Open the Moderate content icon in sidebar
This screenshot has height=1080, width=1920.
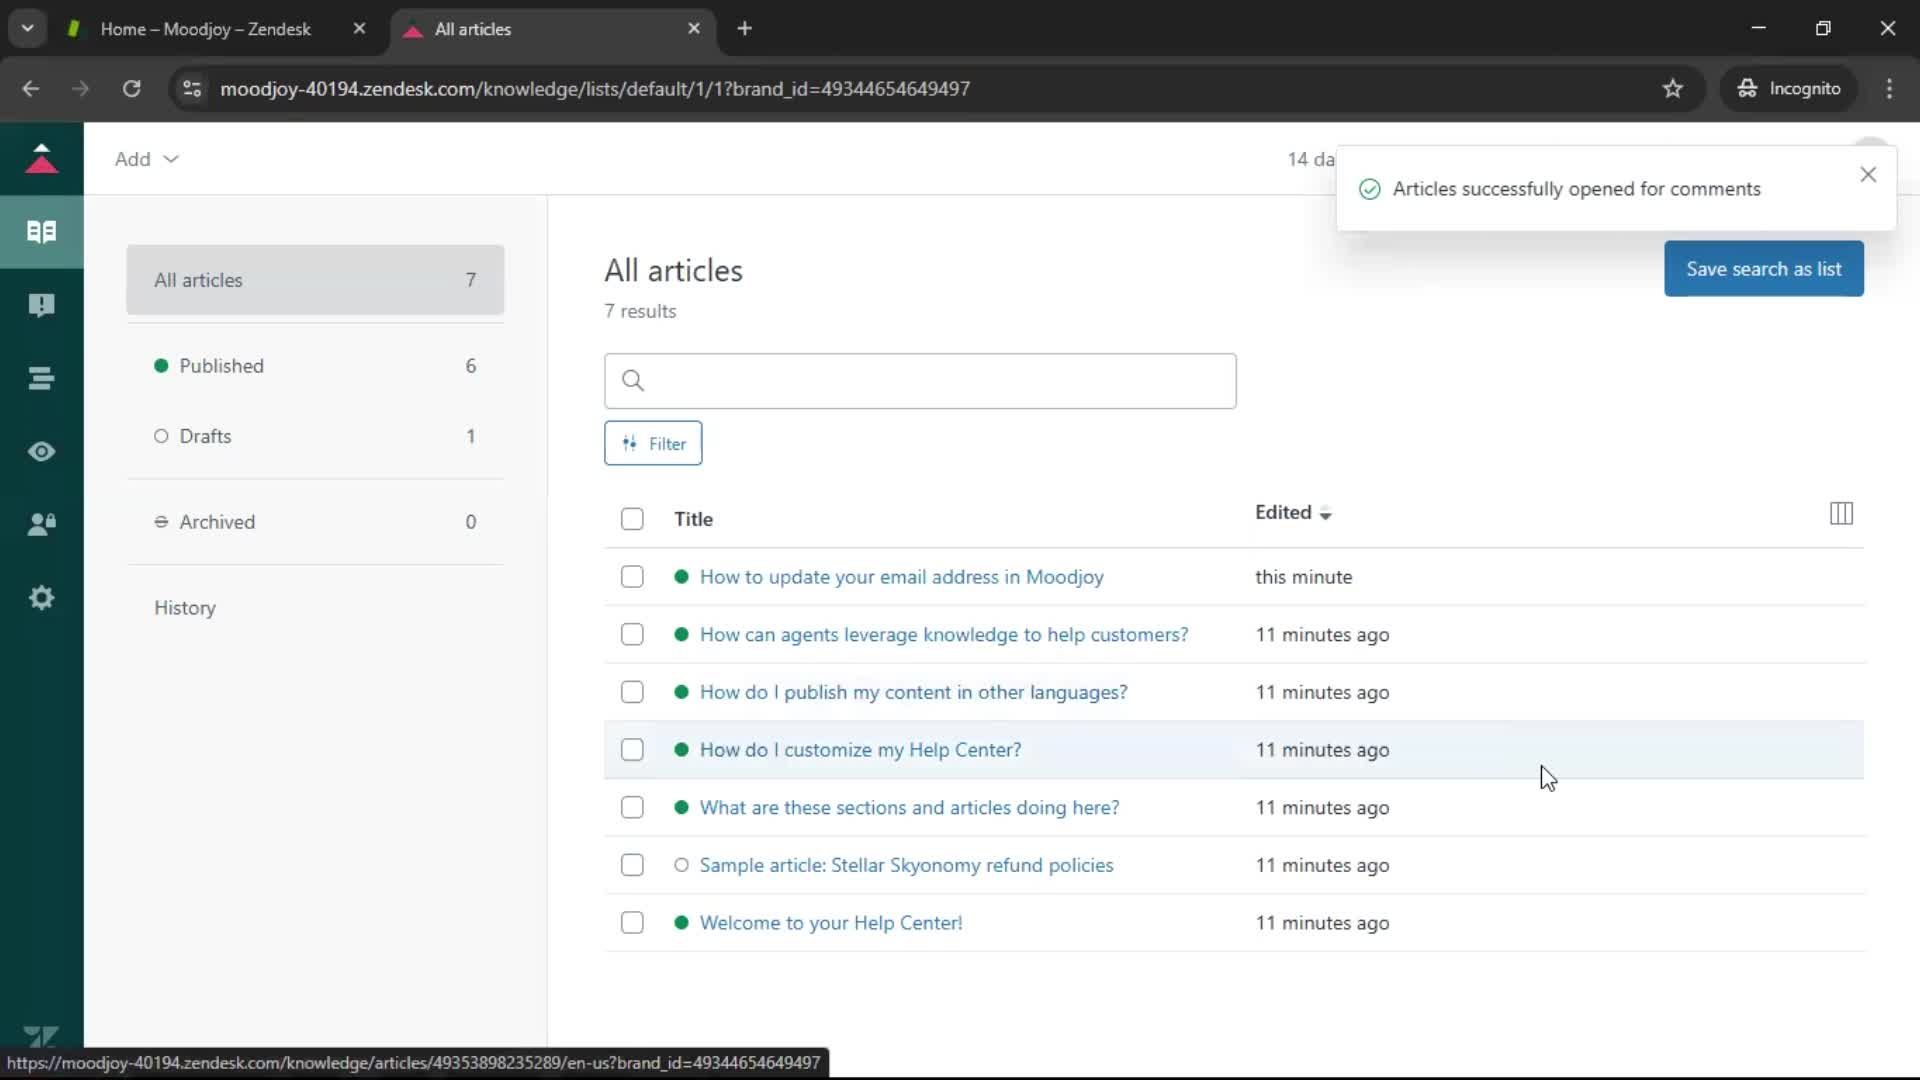pyautogui.click(x=41, y=305)
